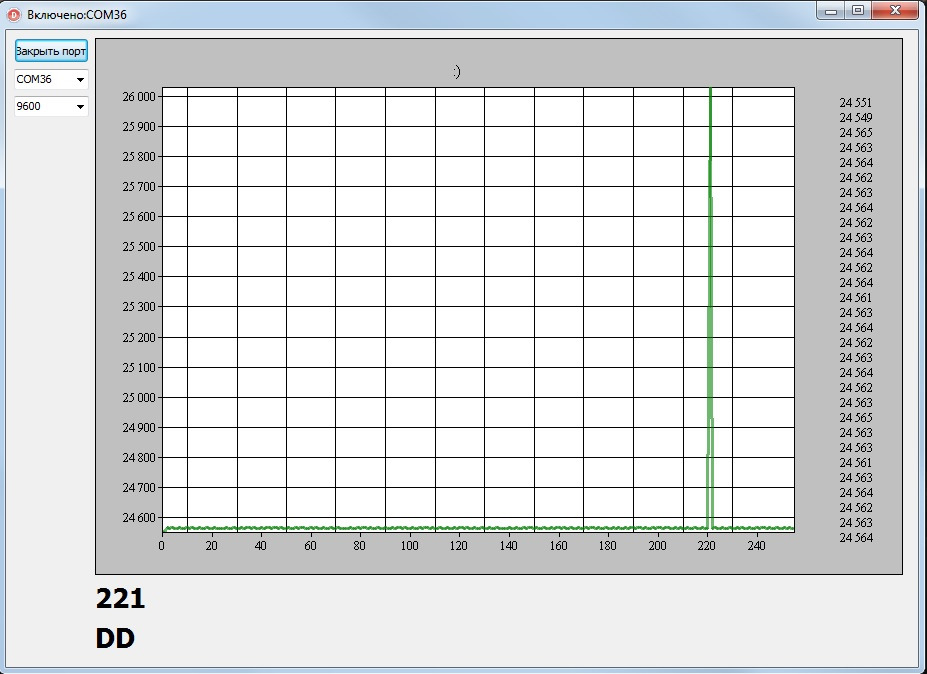
Task: Click the '24 551' reading in the list
Action: (855, 102)
